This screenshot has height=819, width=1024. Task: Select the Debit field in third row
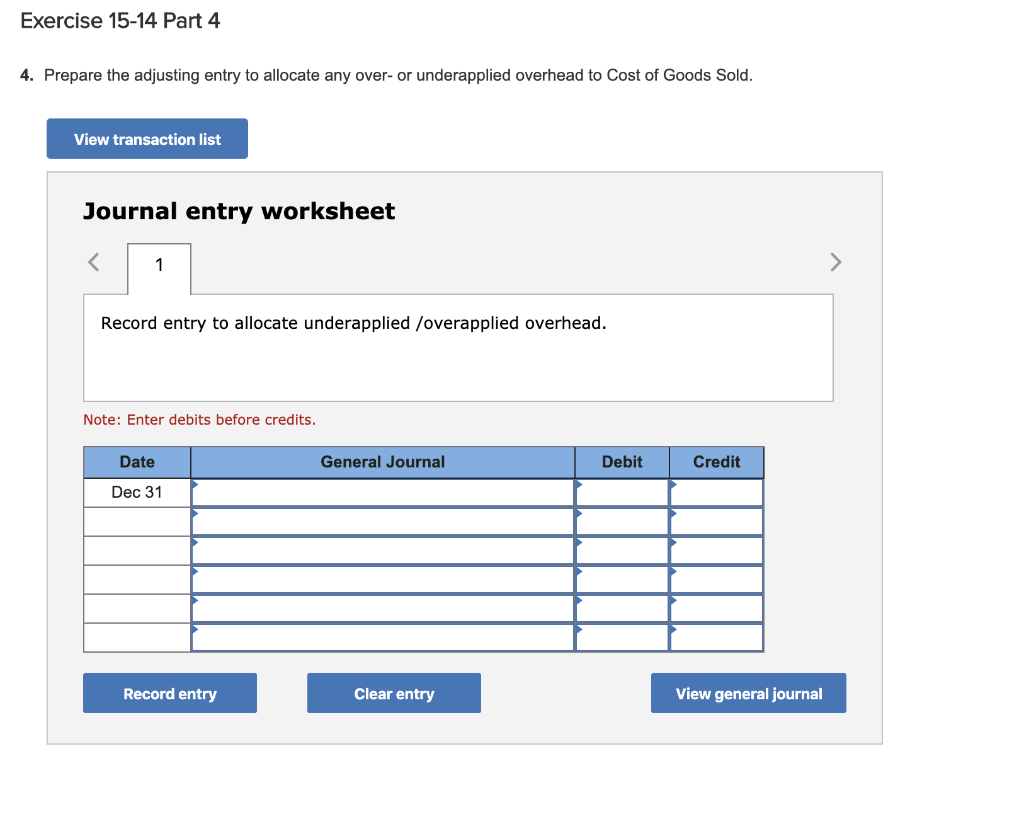(622, 551)
